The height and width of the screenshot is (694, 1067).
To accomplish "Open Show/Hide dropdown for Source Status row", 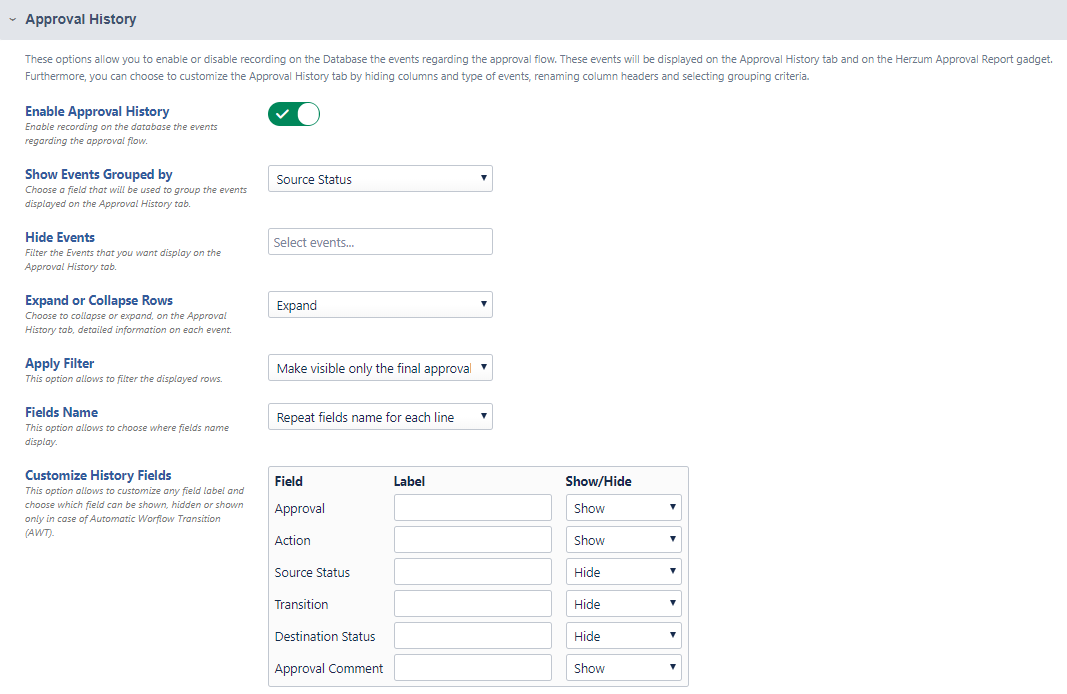I will 623,572.
